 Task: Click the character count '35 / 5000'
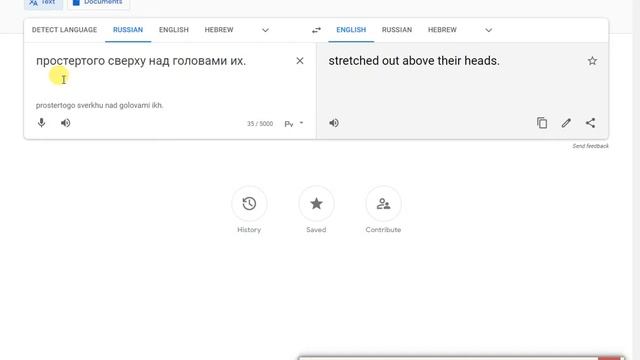pyautogui.click(x=260, y=124)
